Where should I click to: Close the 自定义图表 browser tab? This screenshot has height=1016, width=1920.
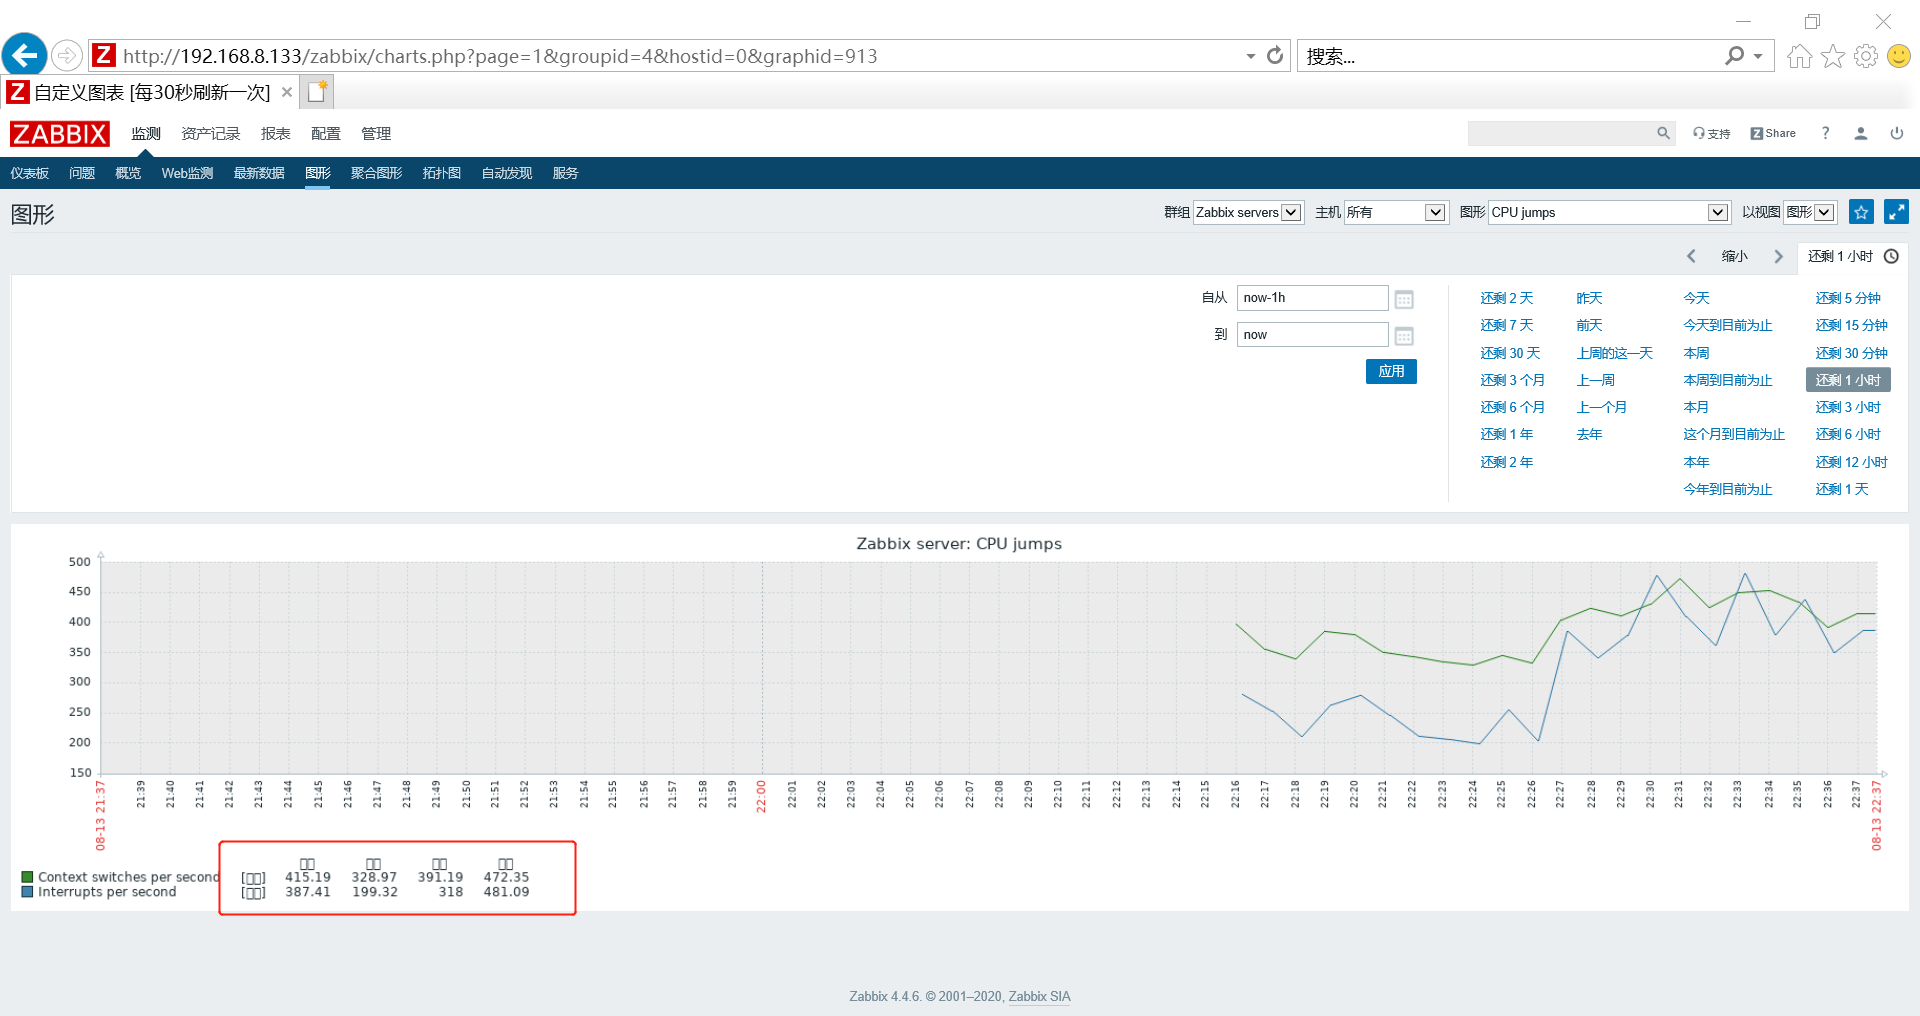click(287, 92)
